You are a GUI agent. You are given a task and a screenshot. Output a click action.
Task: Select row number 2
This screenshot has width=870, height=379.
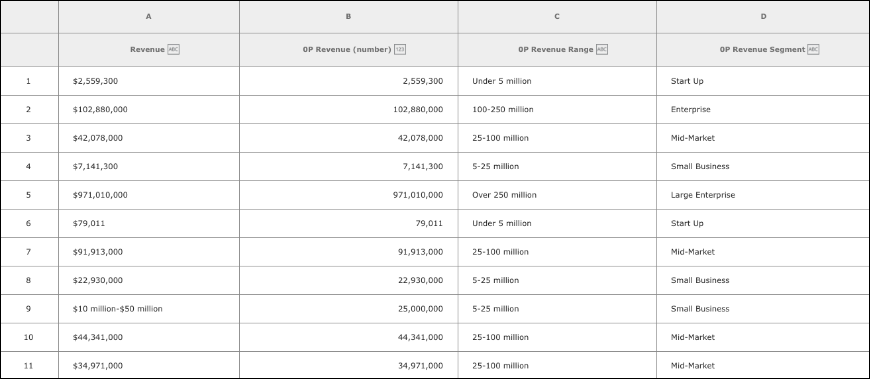click(29, 109)
